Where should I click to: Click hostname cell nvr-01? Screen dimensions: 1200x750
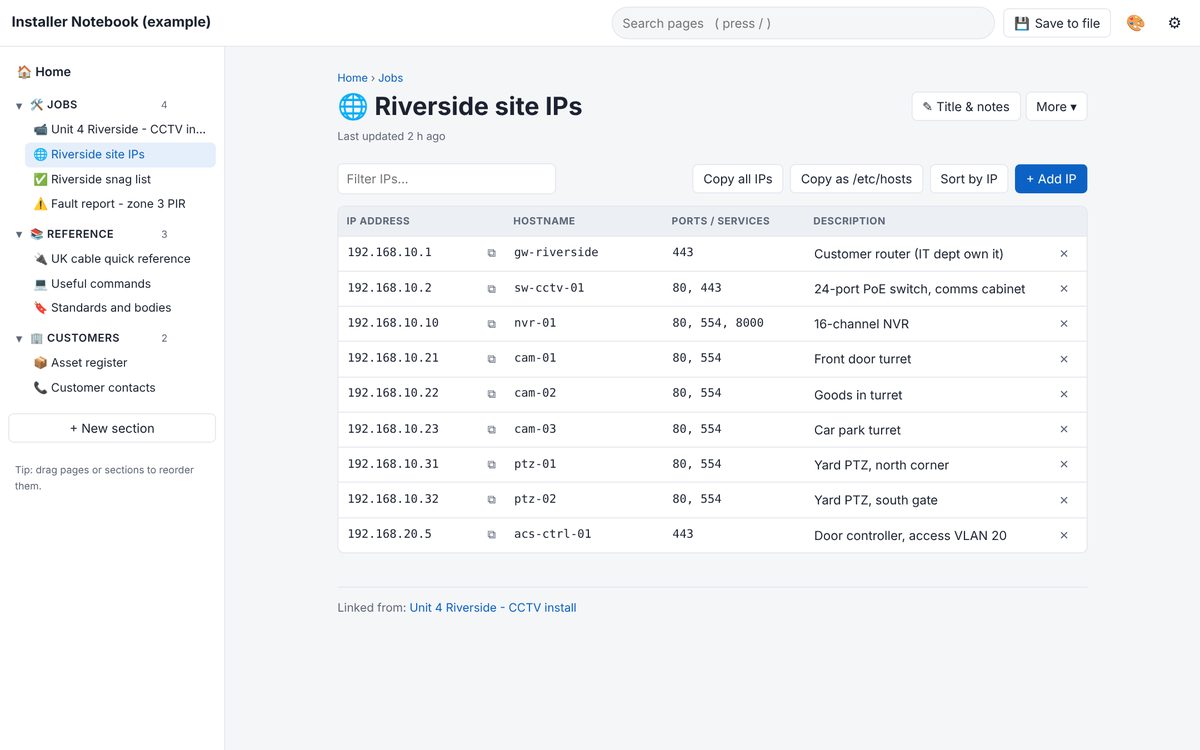[535, 323]
